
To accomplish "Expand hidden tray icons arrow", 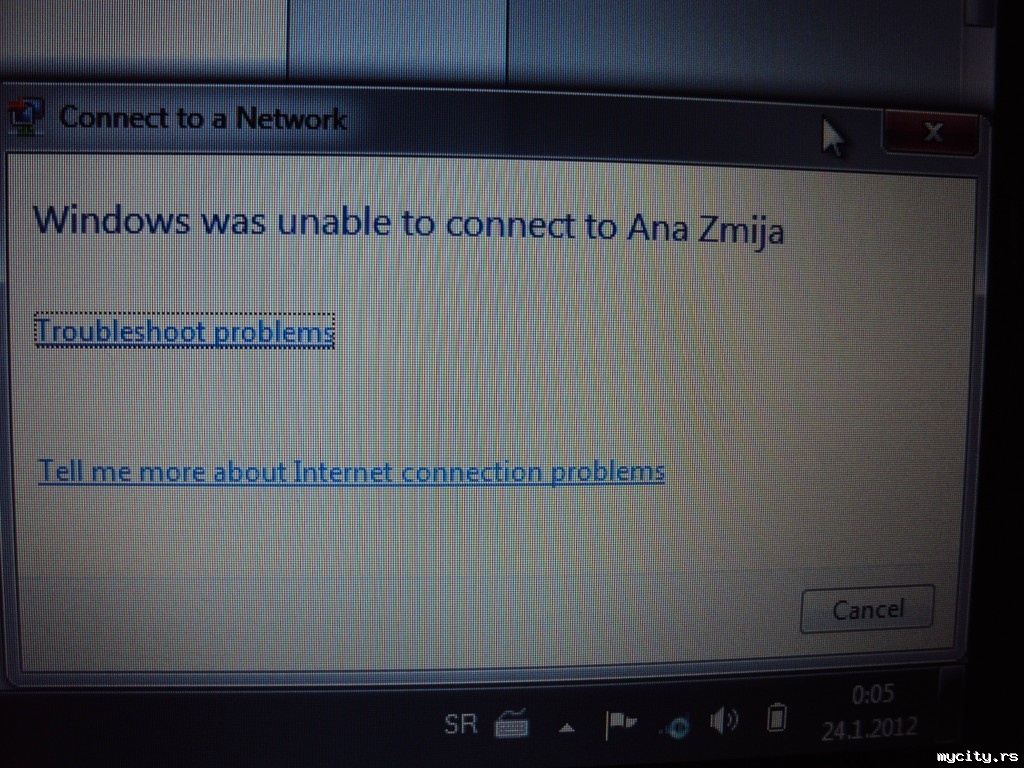I will click(x=567, y=728).
